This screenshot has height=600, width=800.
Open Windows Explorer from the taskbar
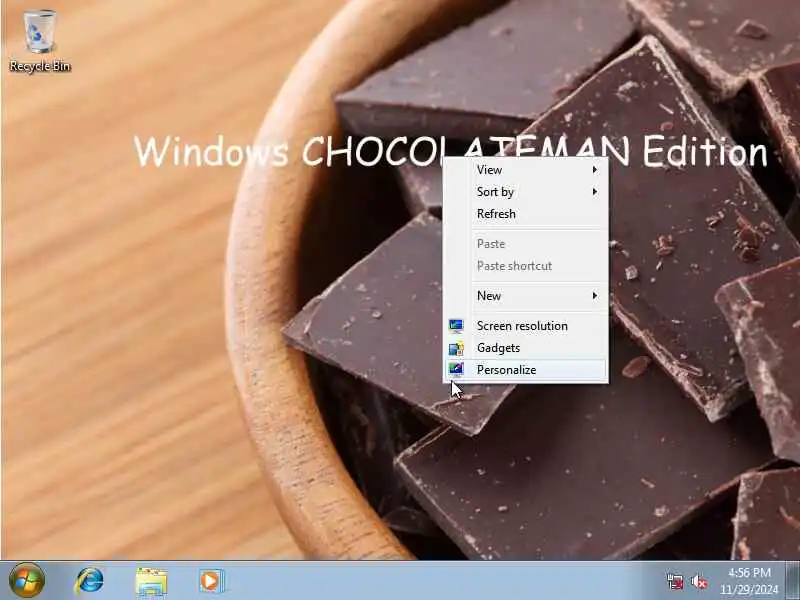coord(151,581)
